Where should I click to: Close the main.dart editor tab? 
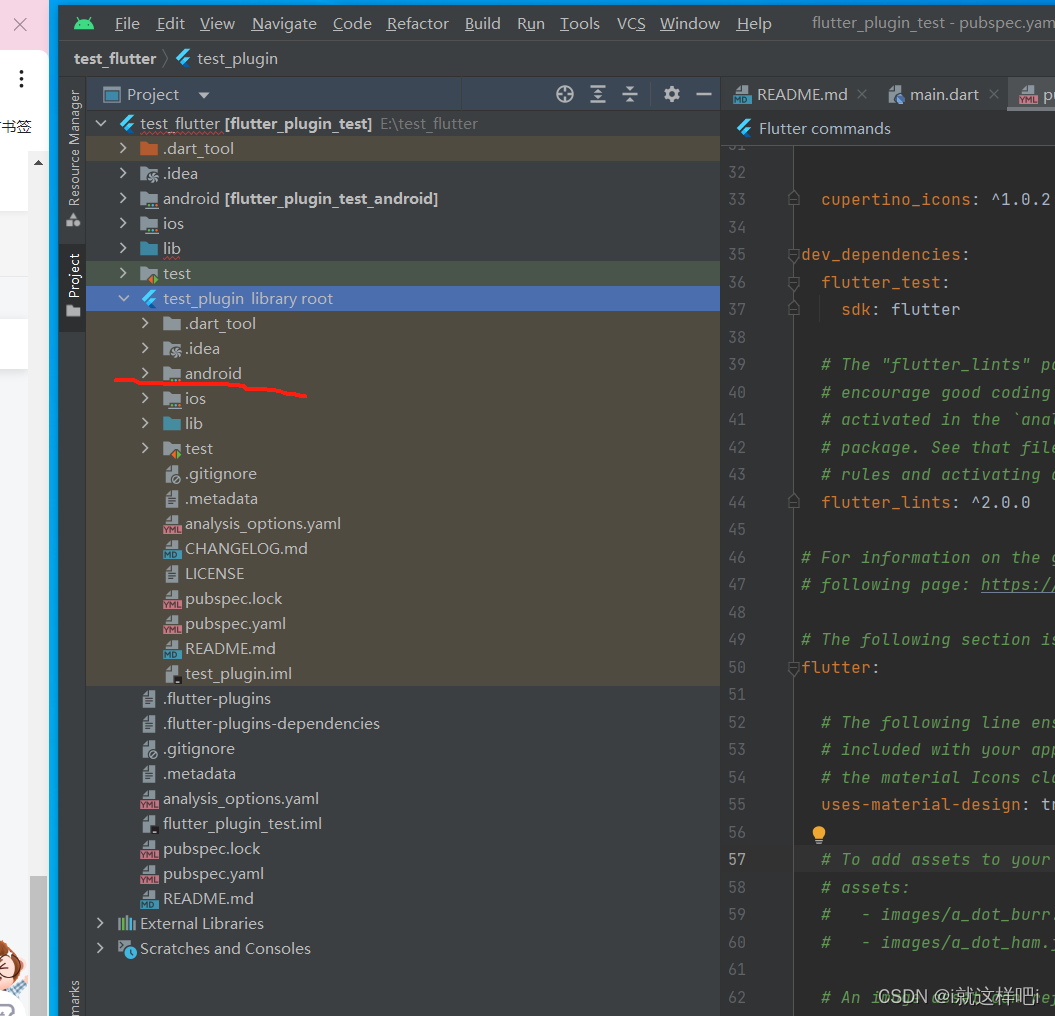tap(994, 95)
